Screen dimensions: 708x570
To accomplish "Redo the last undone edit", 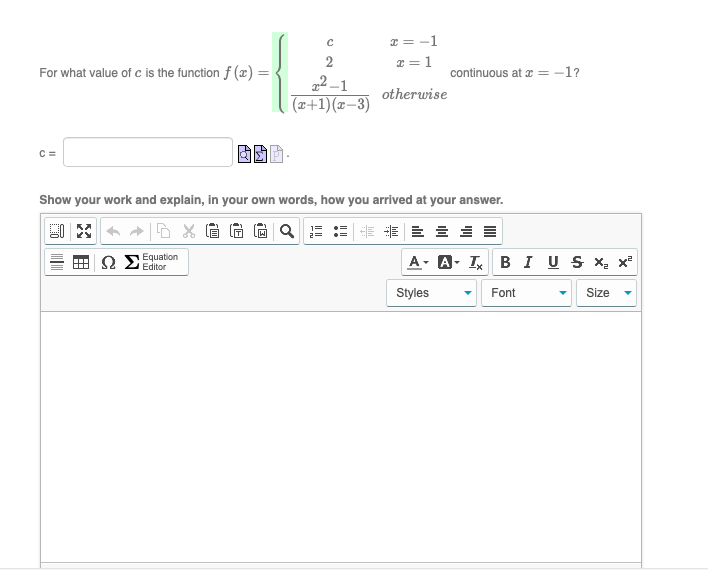I will click(136, 231).
